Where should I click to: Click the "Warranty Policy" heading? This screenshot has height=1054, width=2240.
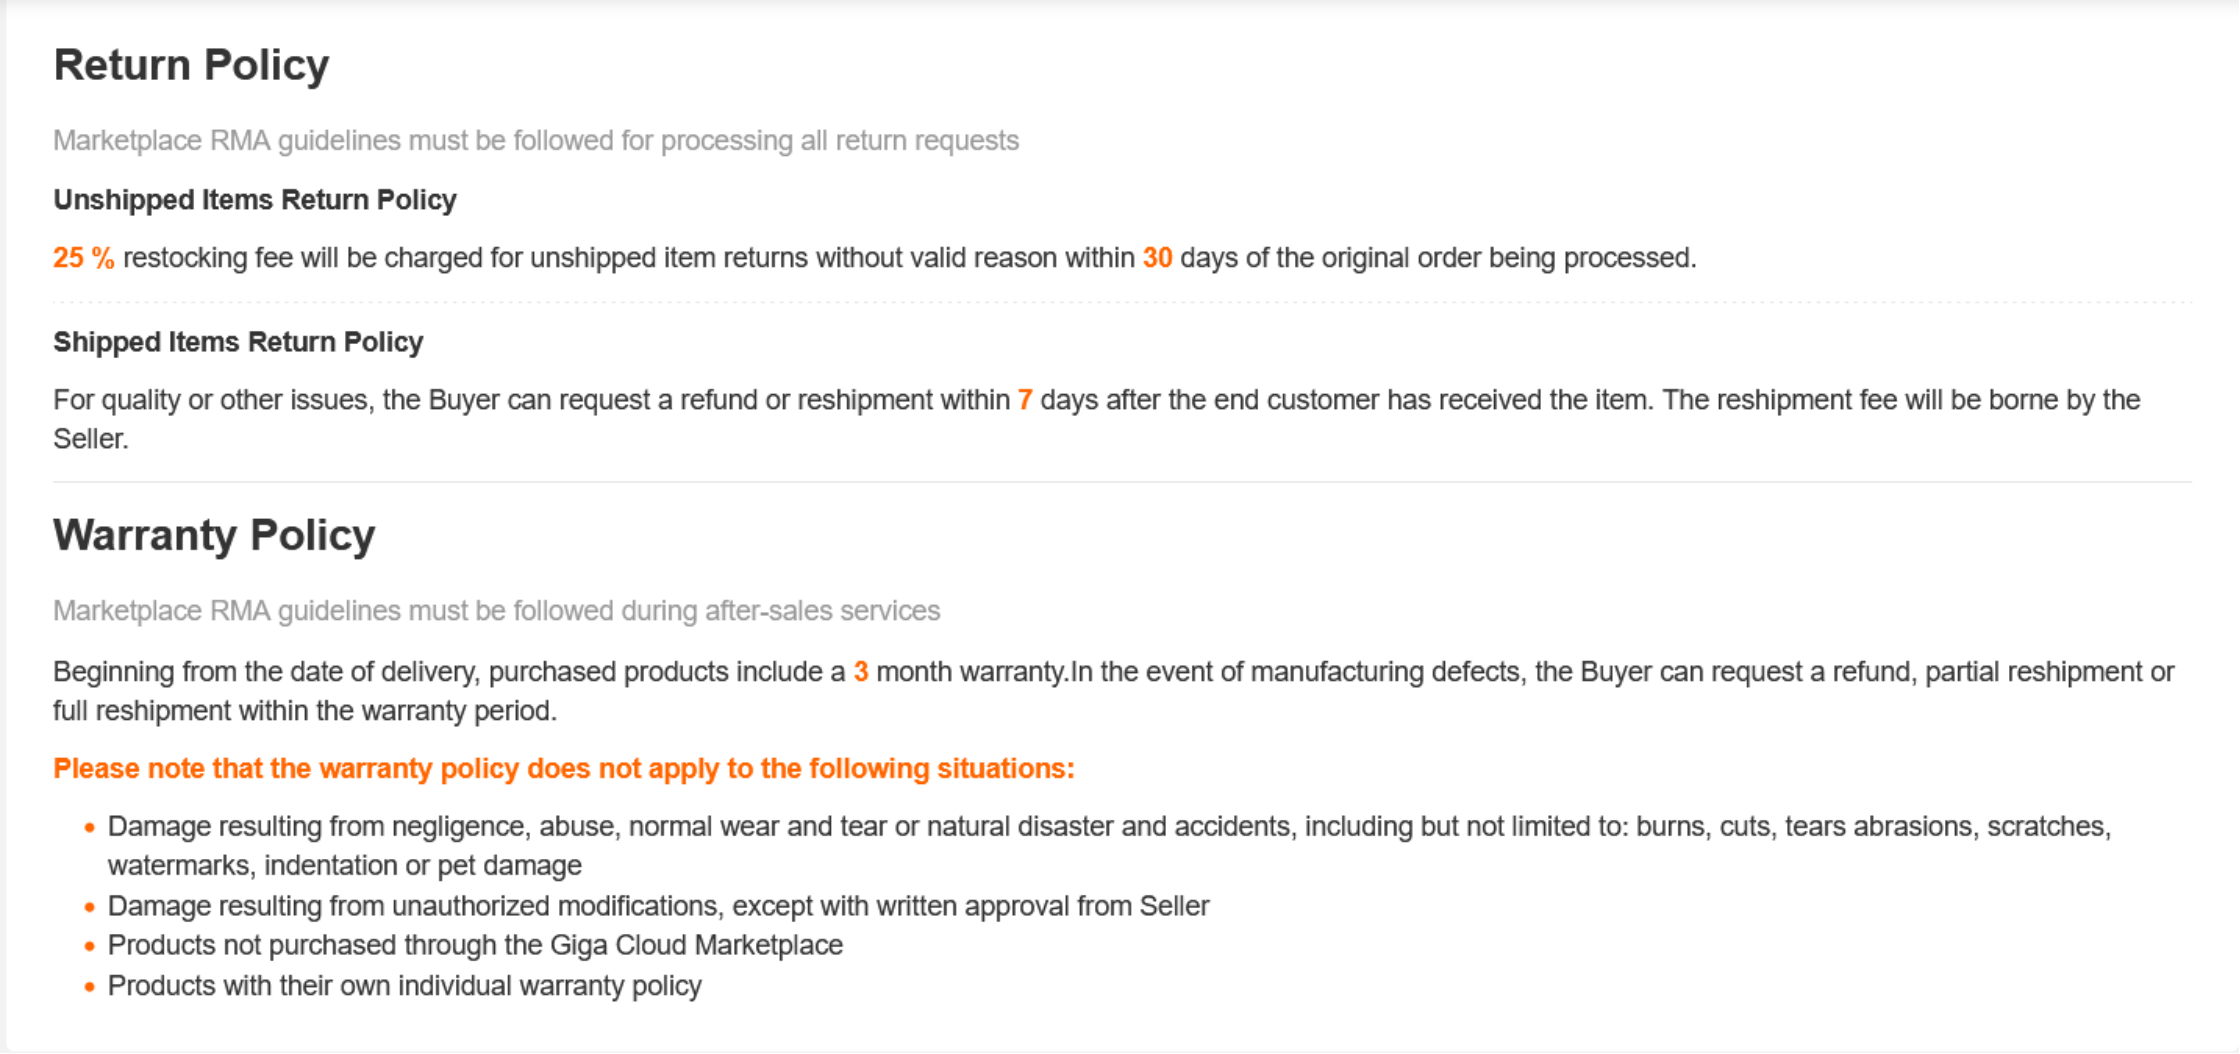pos(214,535)
